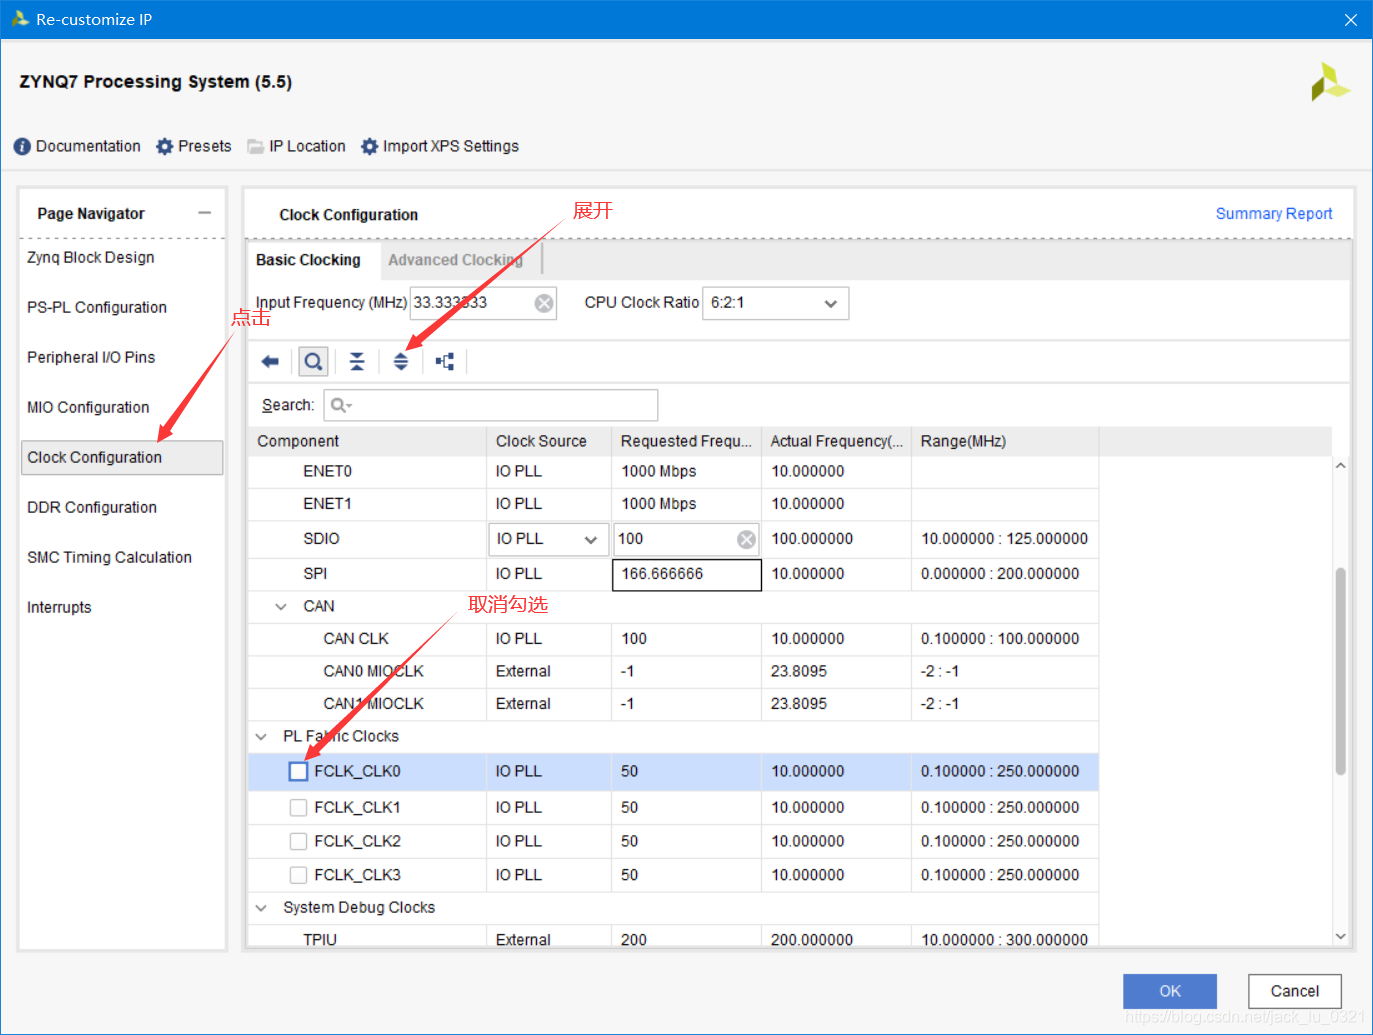Select the CAN0 MIOCLK row
This screenshot has width=1373, height=1035.
[673, 671]
